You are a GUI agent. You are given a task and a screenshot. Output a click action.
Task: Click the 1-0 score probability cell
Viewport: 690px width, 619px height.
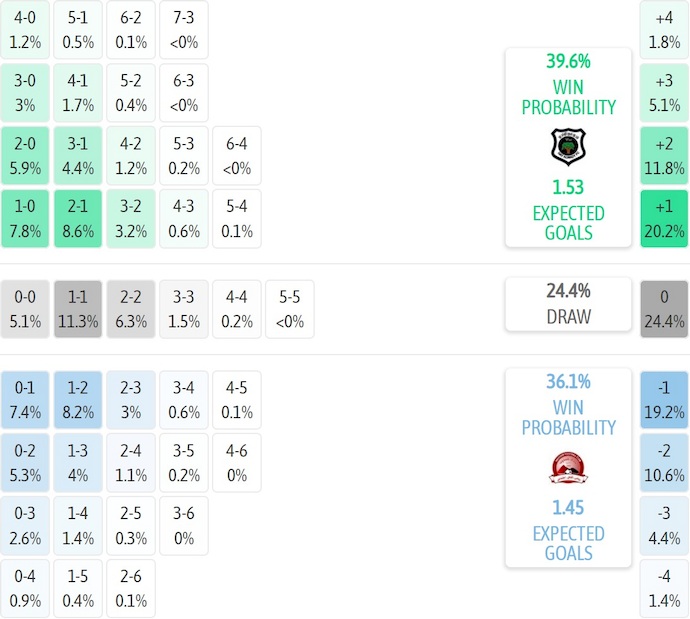point(25,219)
